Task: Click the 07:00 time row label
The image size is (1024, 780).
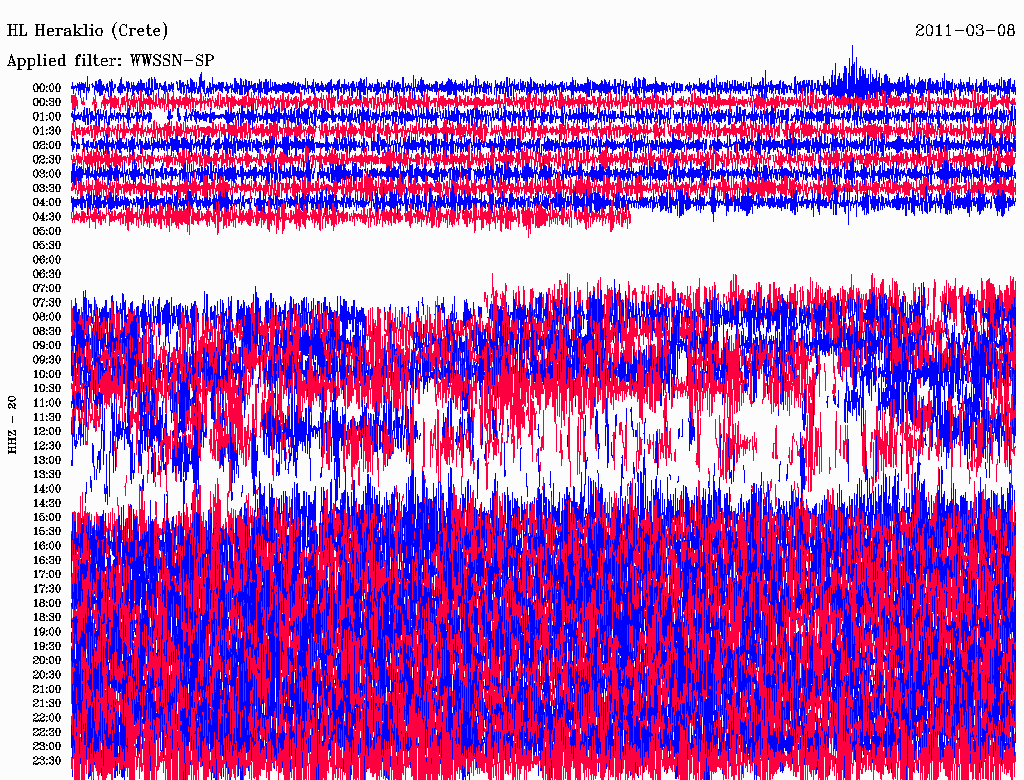Action: [x=47, y=288]
